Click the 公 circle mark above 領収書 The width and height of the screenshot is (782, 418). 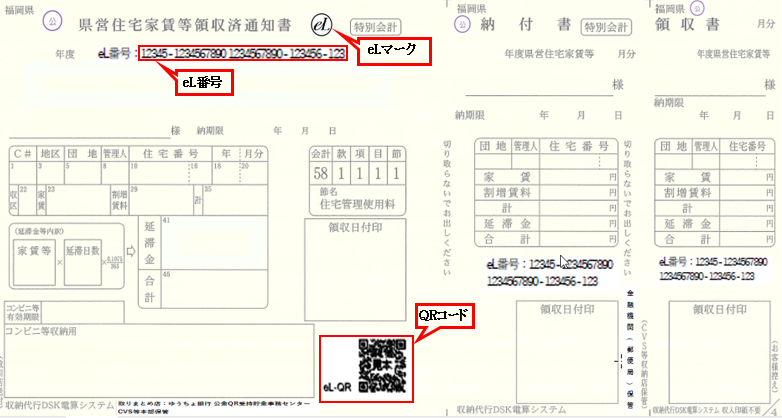[x=697, y=7]
